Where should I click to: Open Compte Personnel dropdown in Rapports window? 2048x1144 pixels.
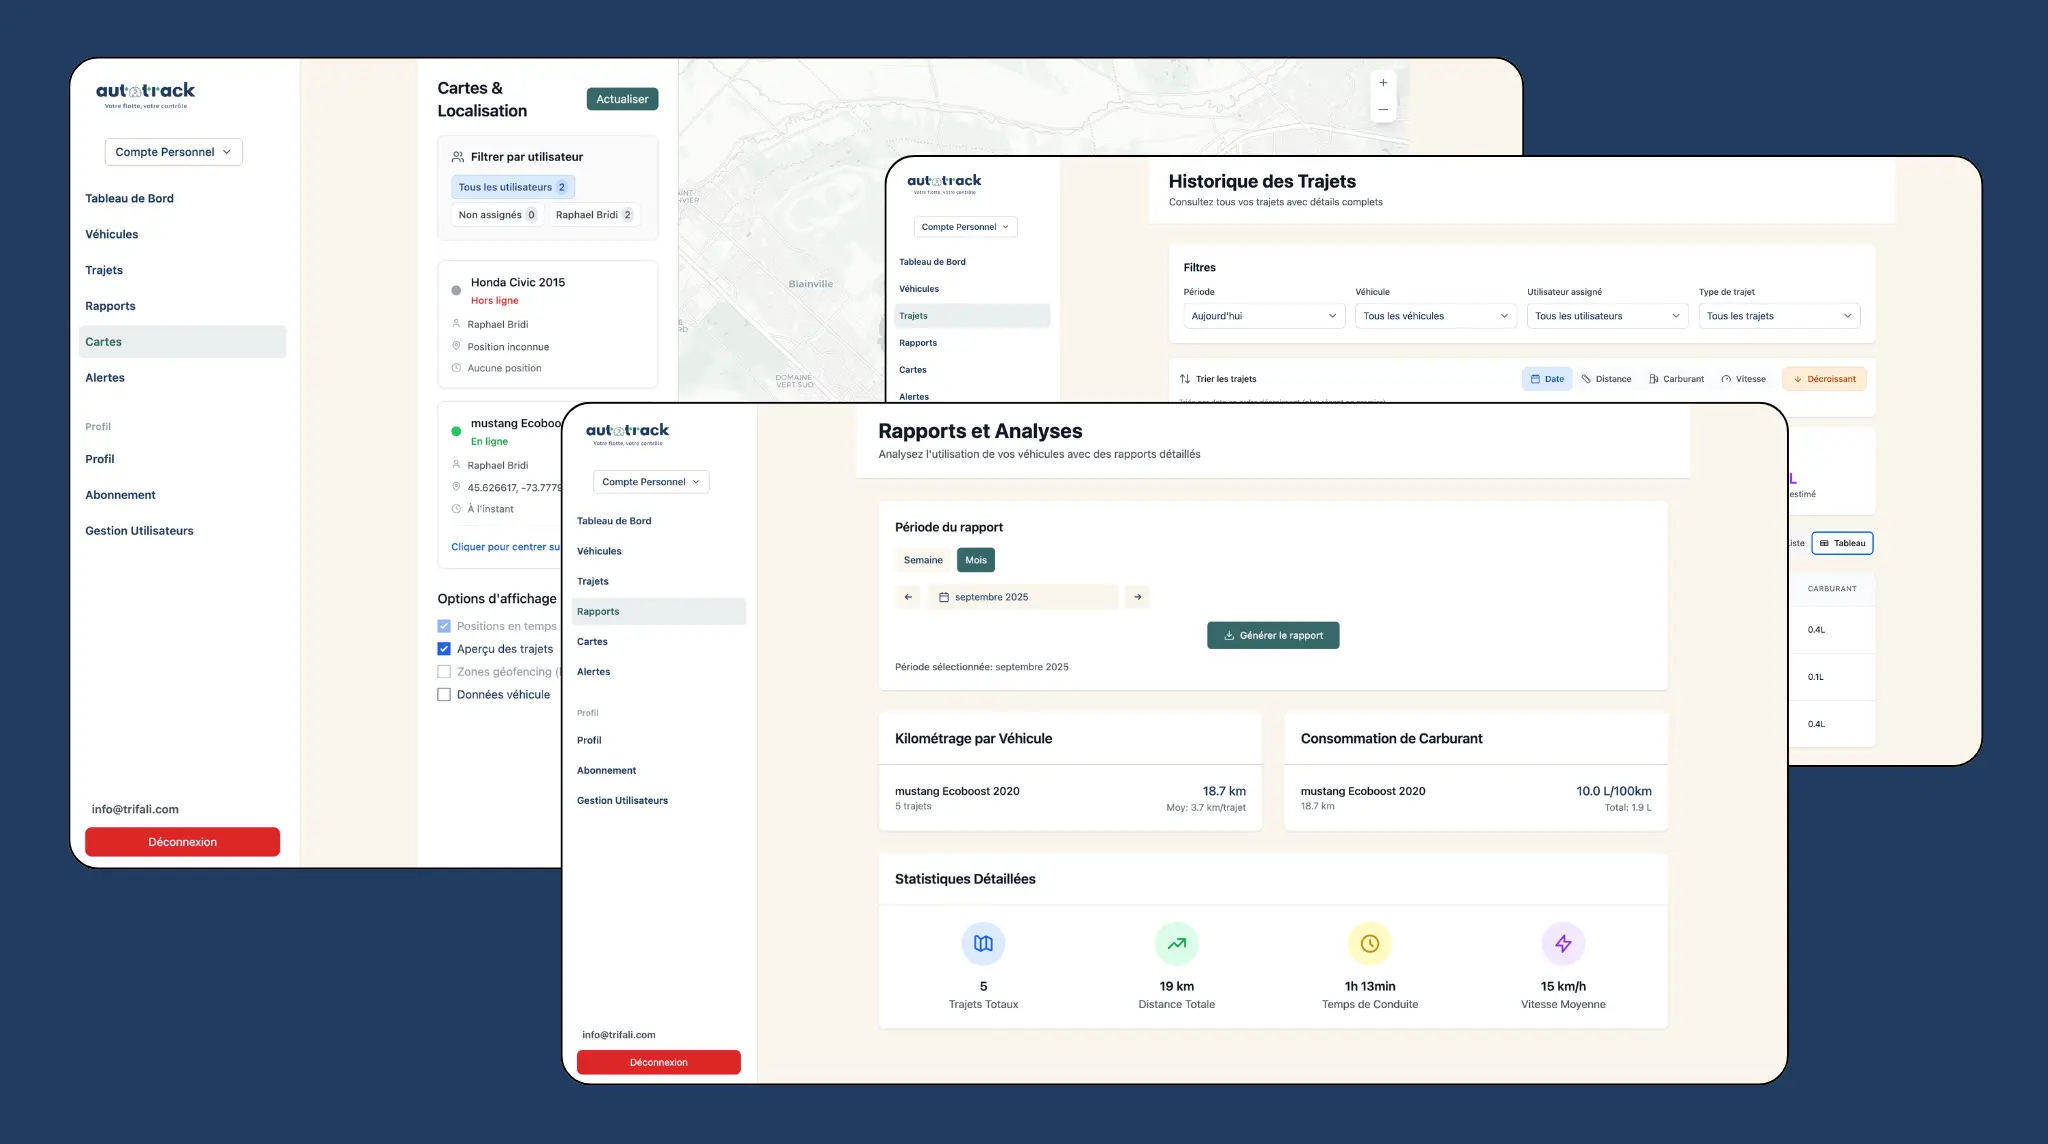point(651,482)
